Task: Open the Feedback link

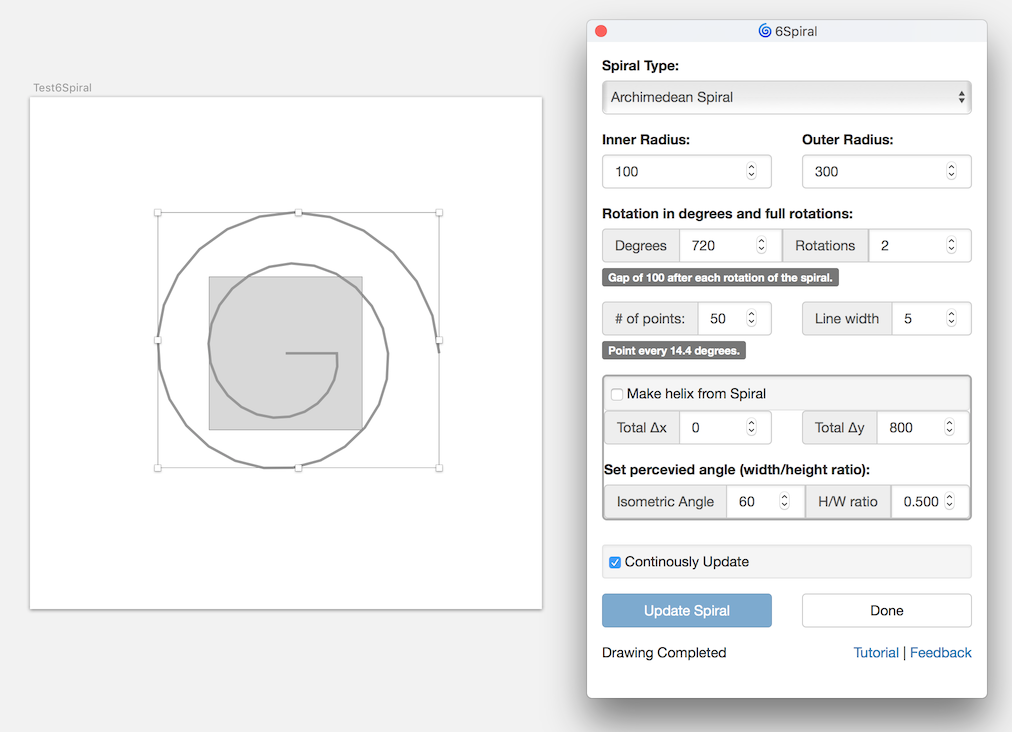Action: (x=940, y=653)
